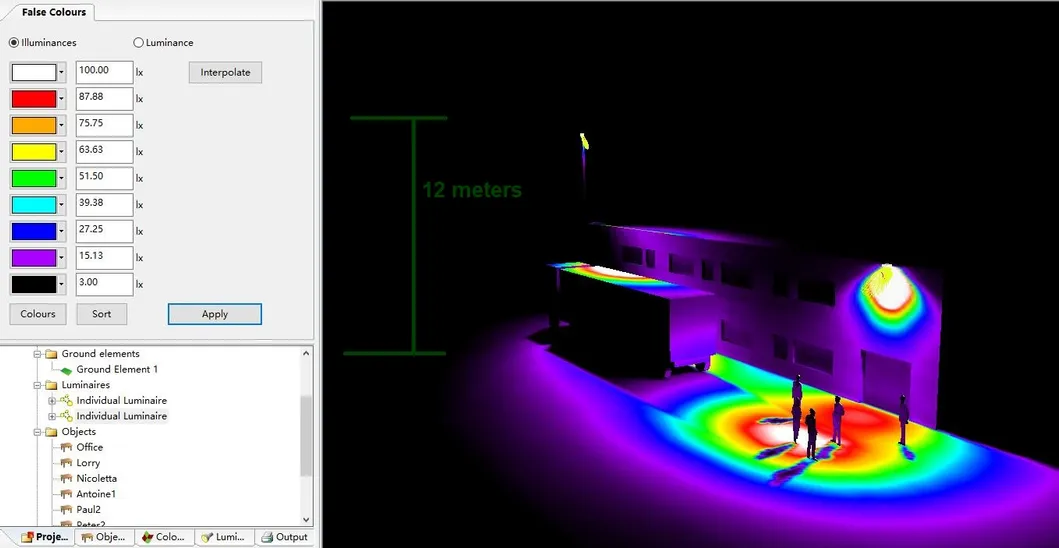
Task: Click the 15.13 lx value field
Action: (x=104, y=257)
